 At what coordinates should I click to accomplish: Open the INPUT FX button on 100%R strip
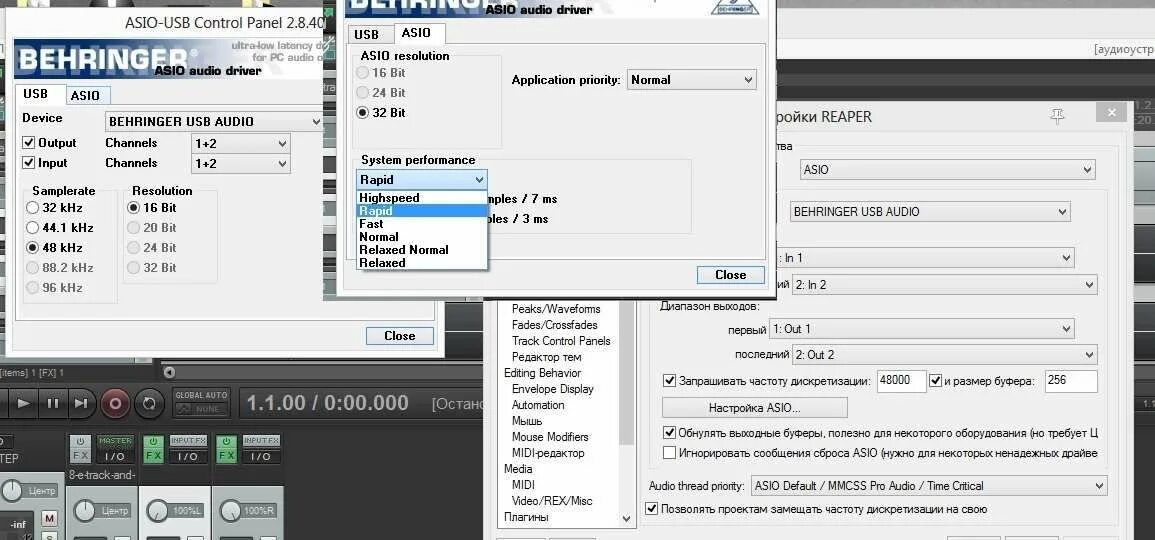(261, 441)
